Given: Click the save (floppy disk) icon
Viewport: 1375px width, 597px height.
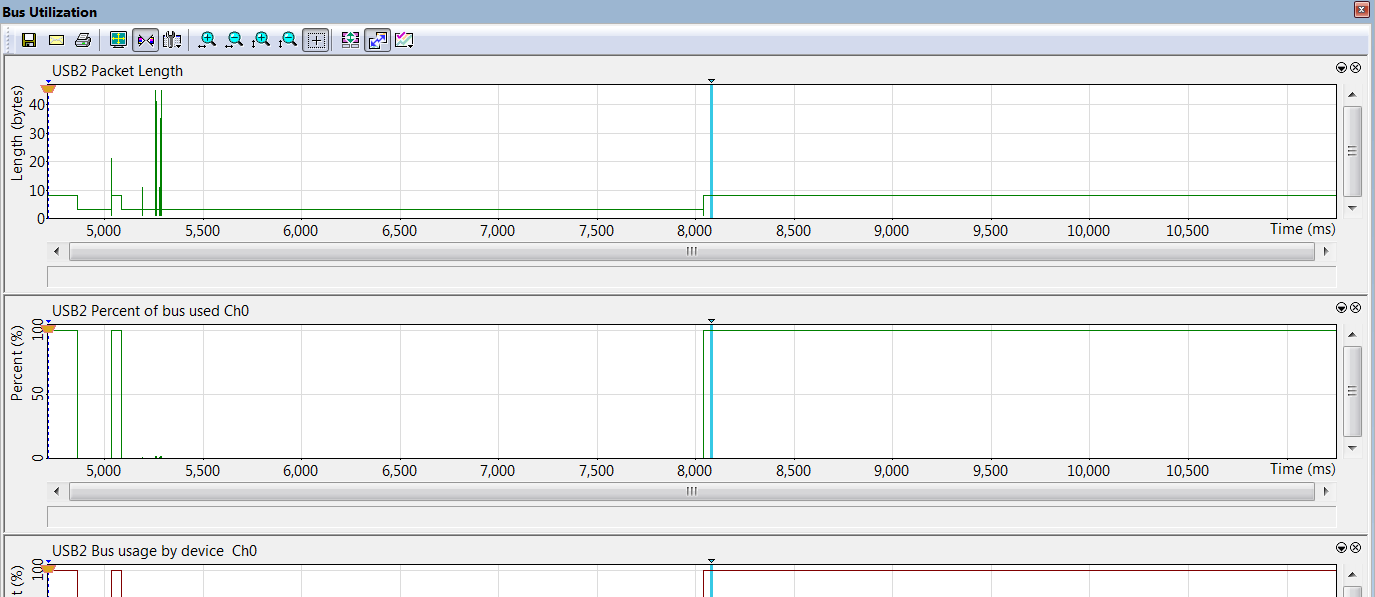Looking at the screenshot, I should pyautogui.click(x=29, y=40).
